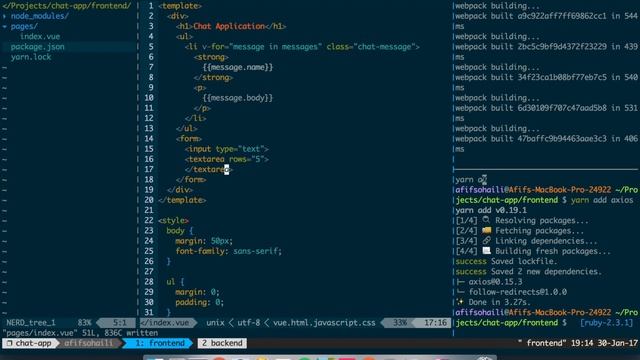Click the yarn add v0.19.1 line
Image resolution: width=640 pixels, height=360 pixels.
coord(491,210)
